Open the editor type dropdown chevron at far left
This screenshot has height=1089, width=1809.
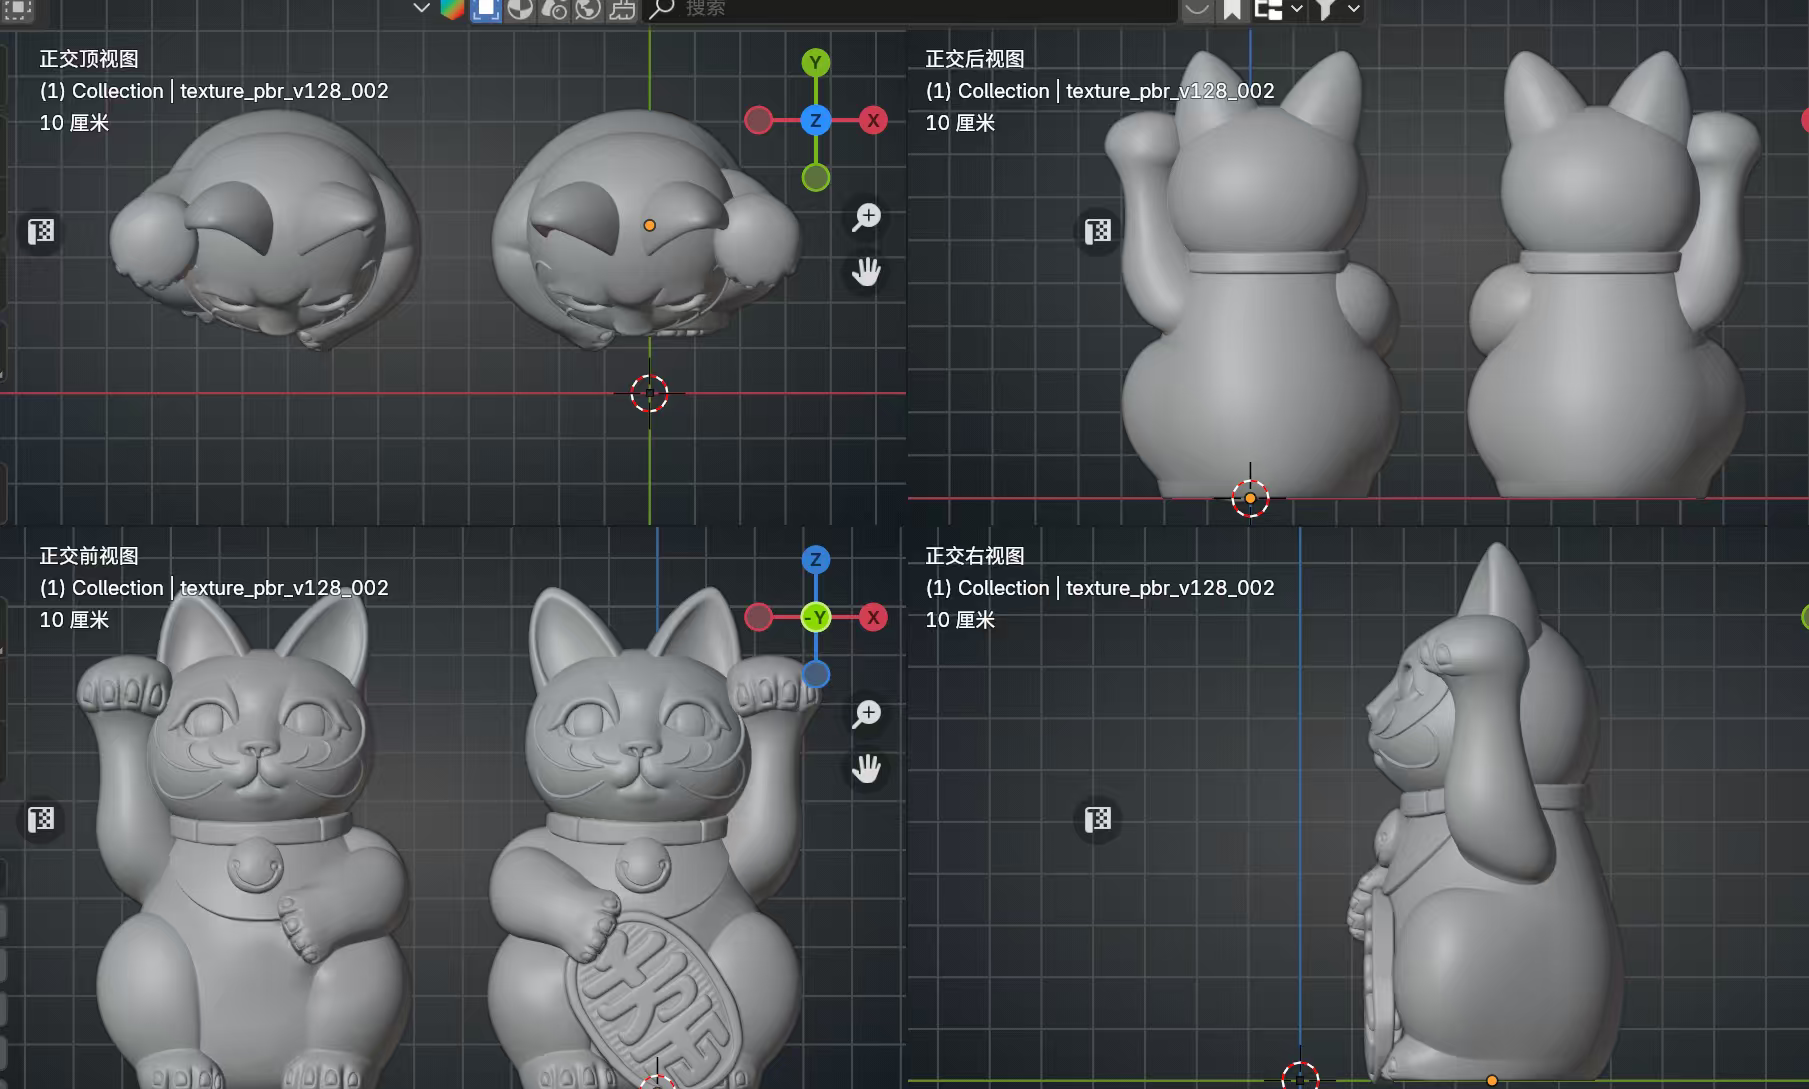(420, 8)
